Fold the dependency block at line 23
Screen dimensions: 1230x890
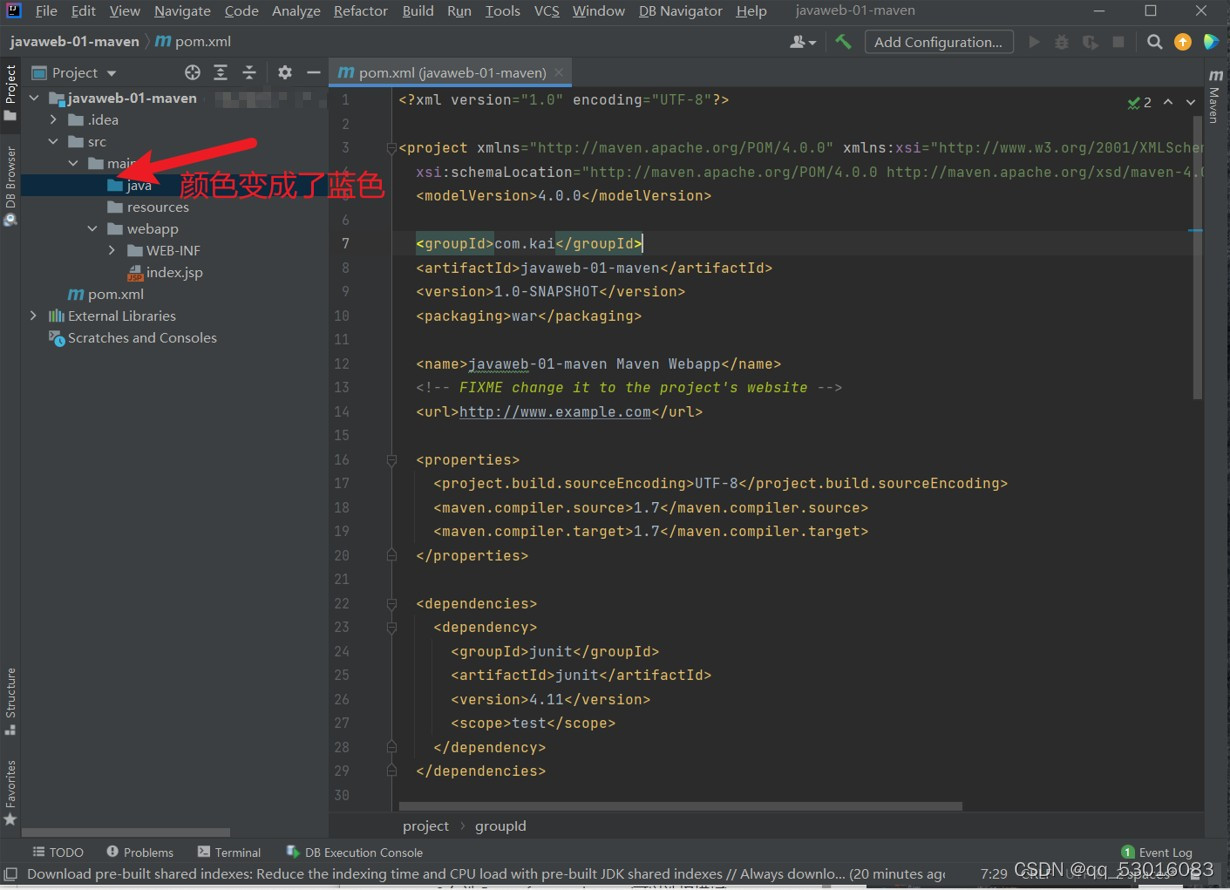pos(391,628)
